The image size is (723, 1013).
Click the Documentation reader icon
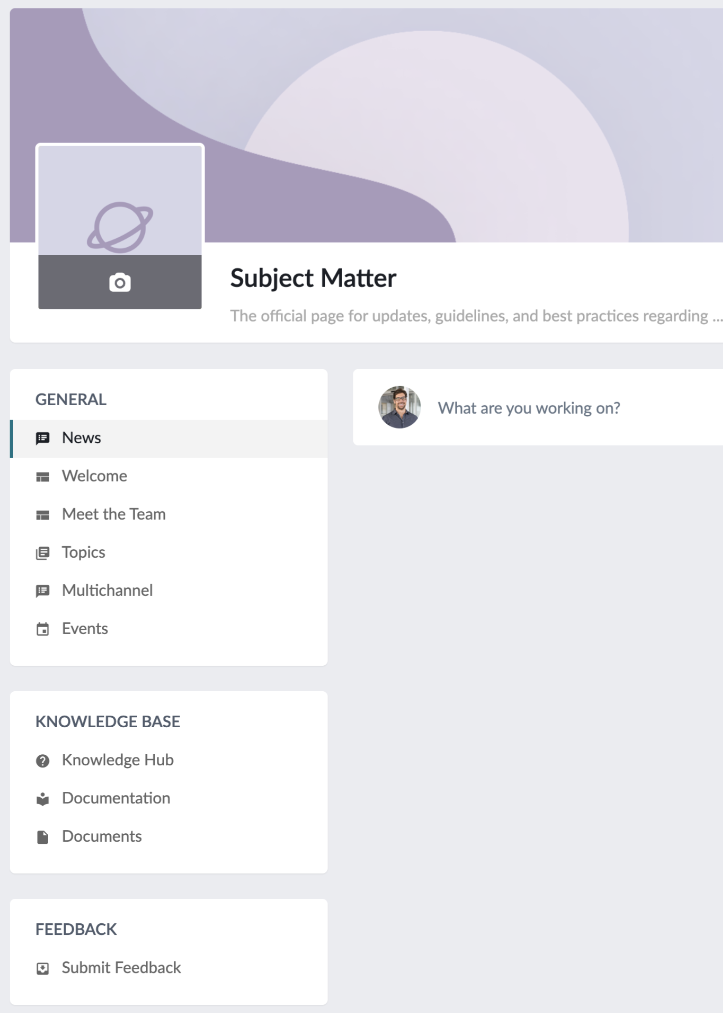pyautogui.click(x=43, y=798)
